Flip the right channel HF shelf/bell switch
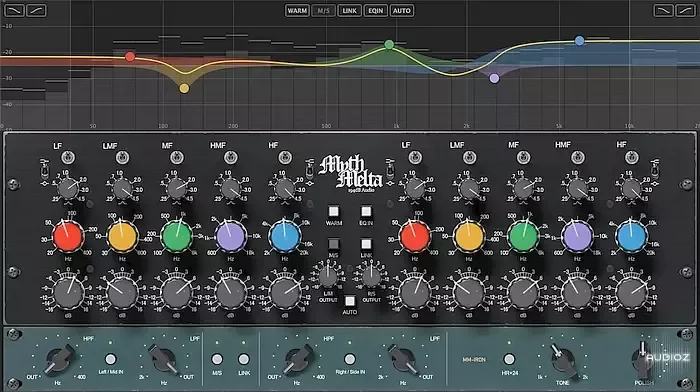 pos(655,170)
